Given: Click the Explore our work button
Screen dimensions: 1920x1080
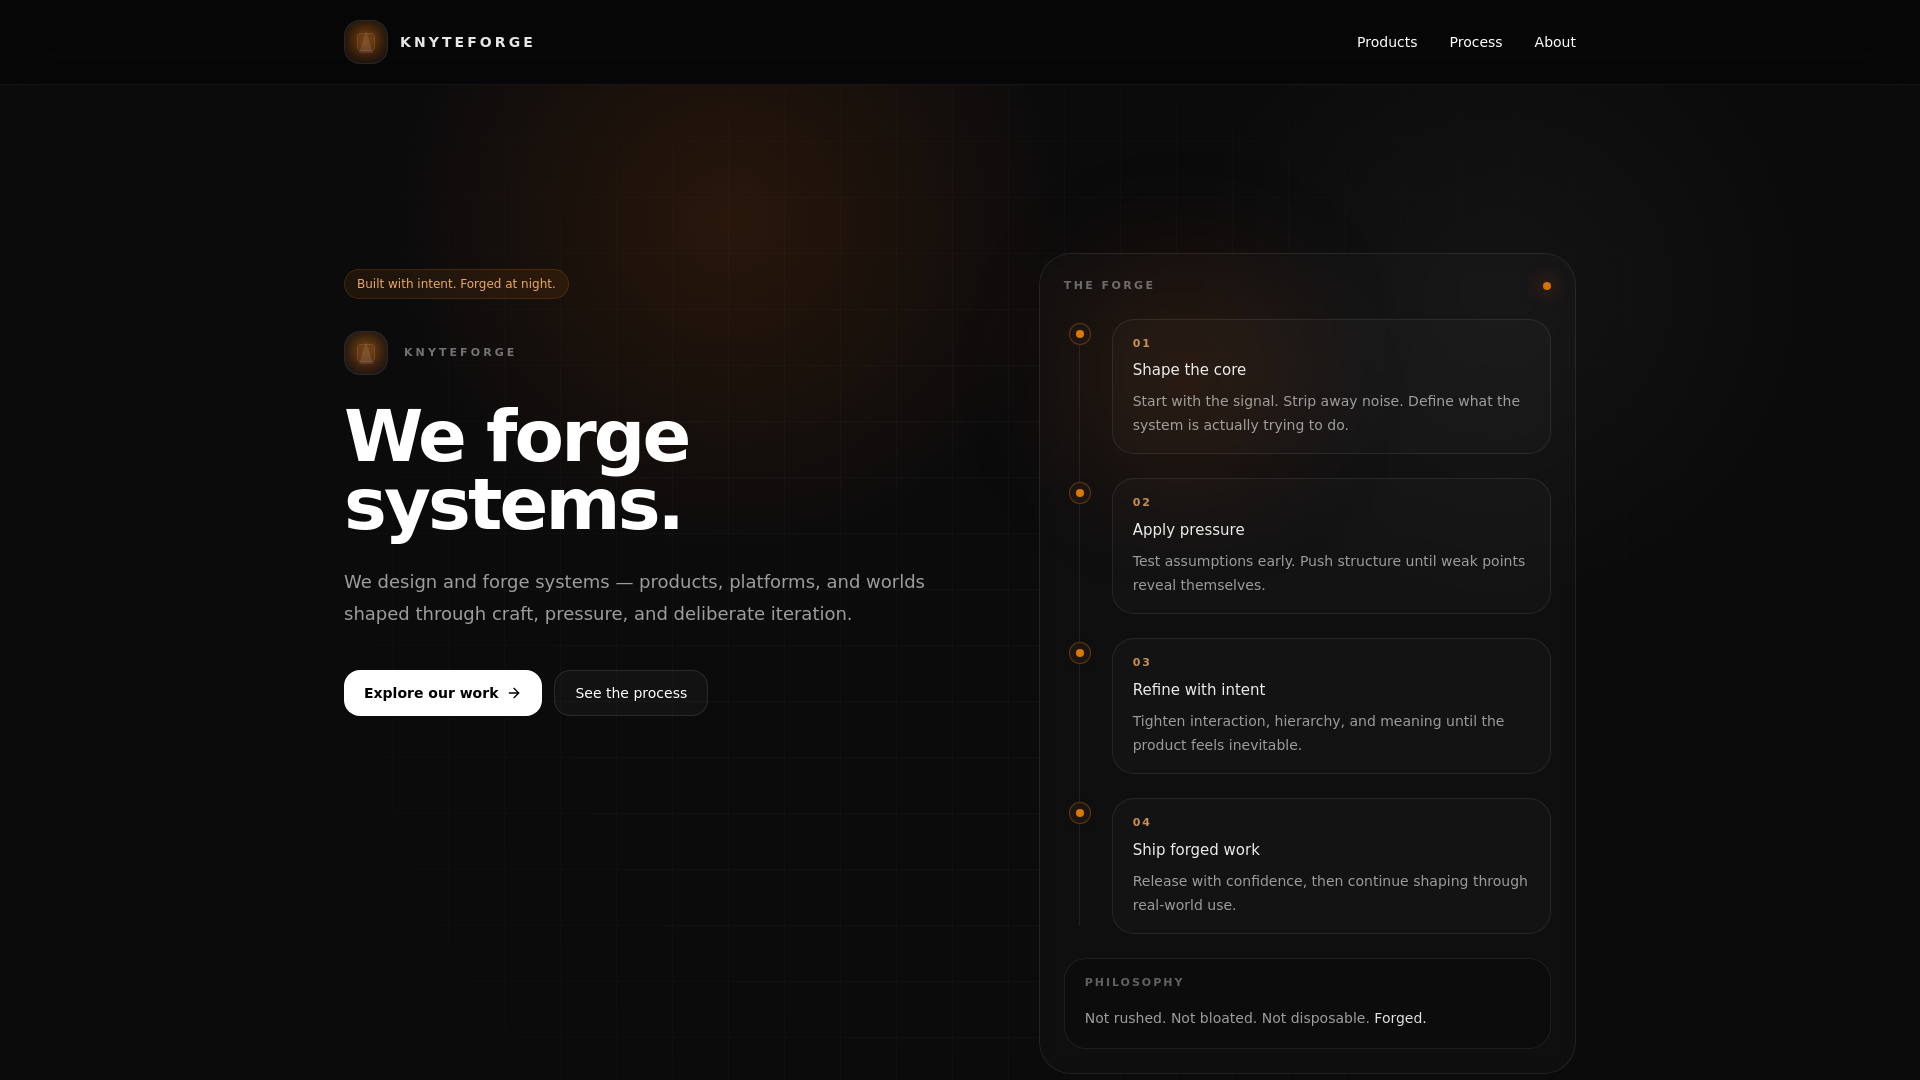Looking at the screenshot, I should (443, 693).
